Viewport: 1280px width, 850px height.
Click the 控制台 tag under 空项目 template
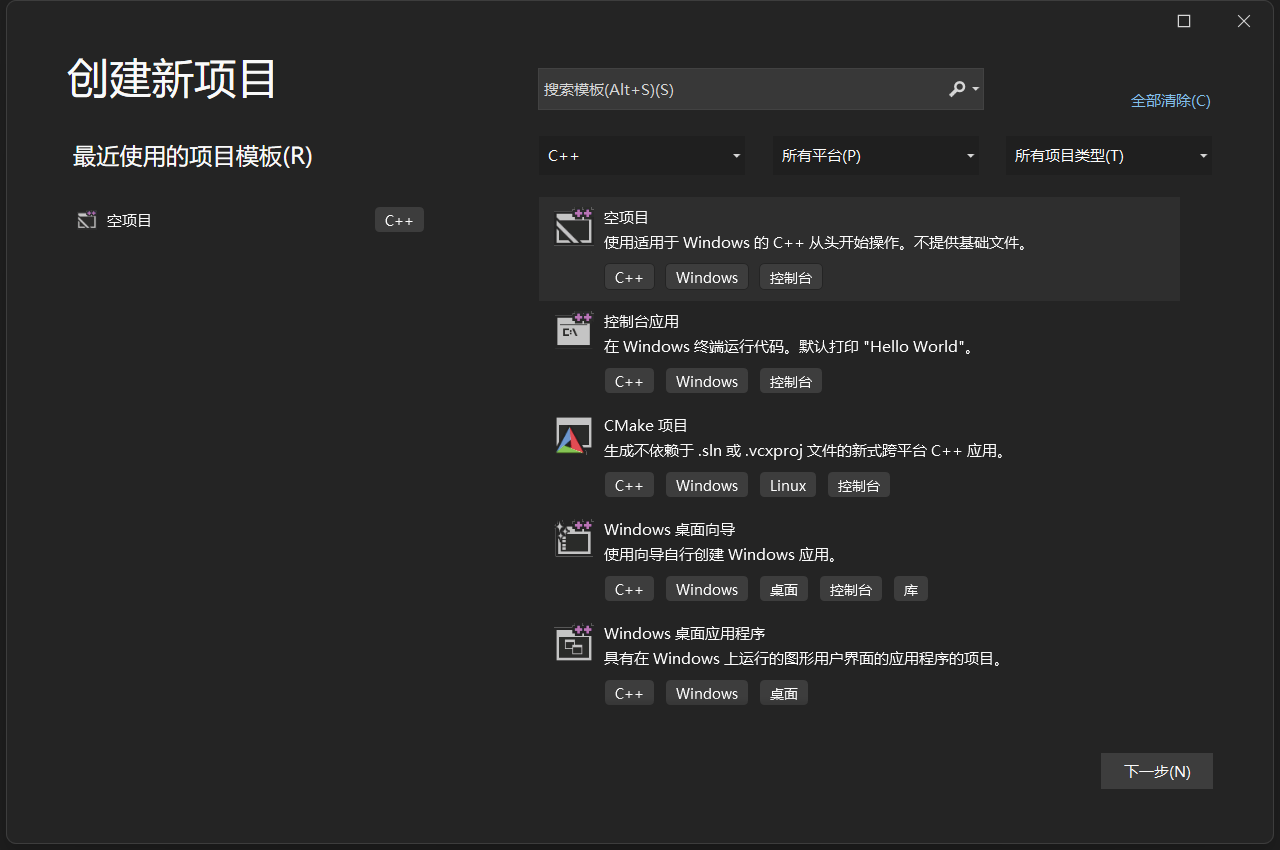click(791, 277)
